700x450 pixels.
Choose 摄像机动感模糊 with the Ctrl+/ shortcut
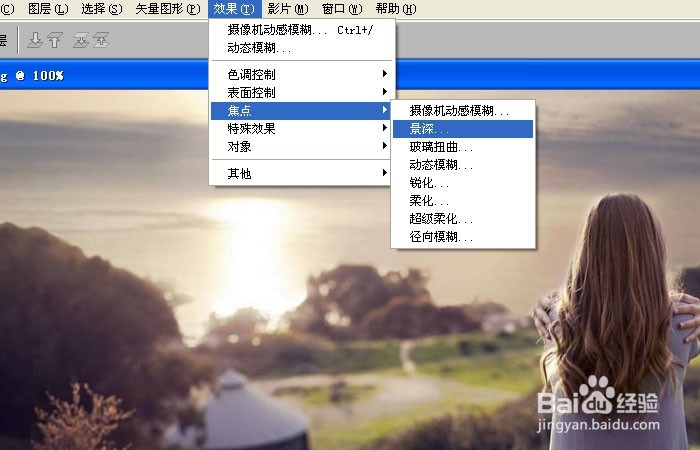(x=302, y=30)
